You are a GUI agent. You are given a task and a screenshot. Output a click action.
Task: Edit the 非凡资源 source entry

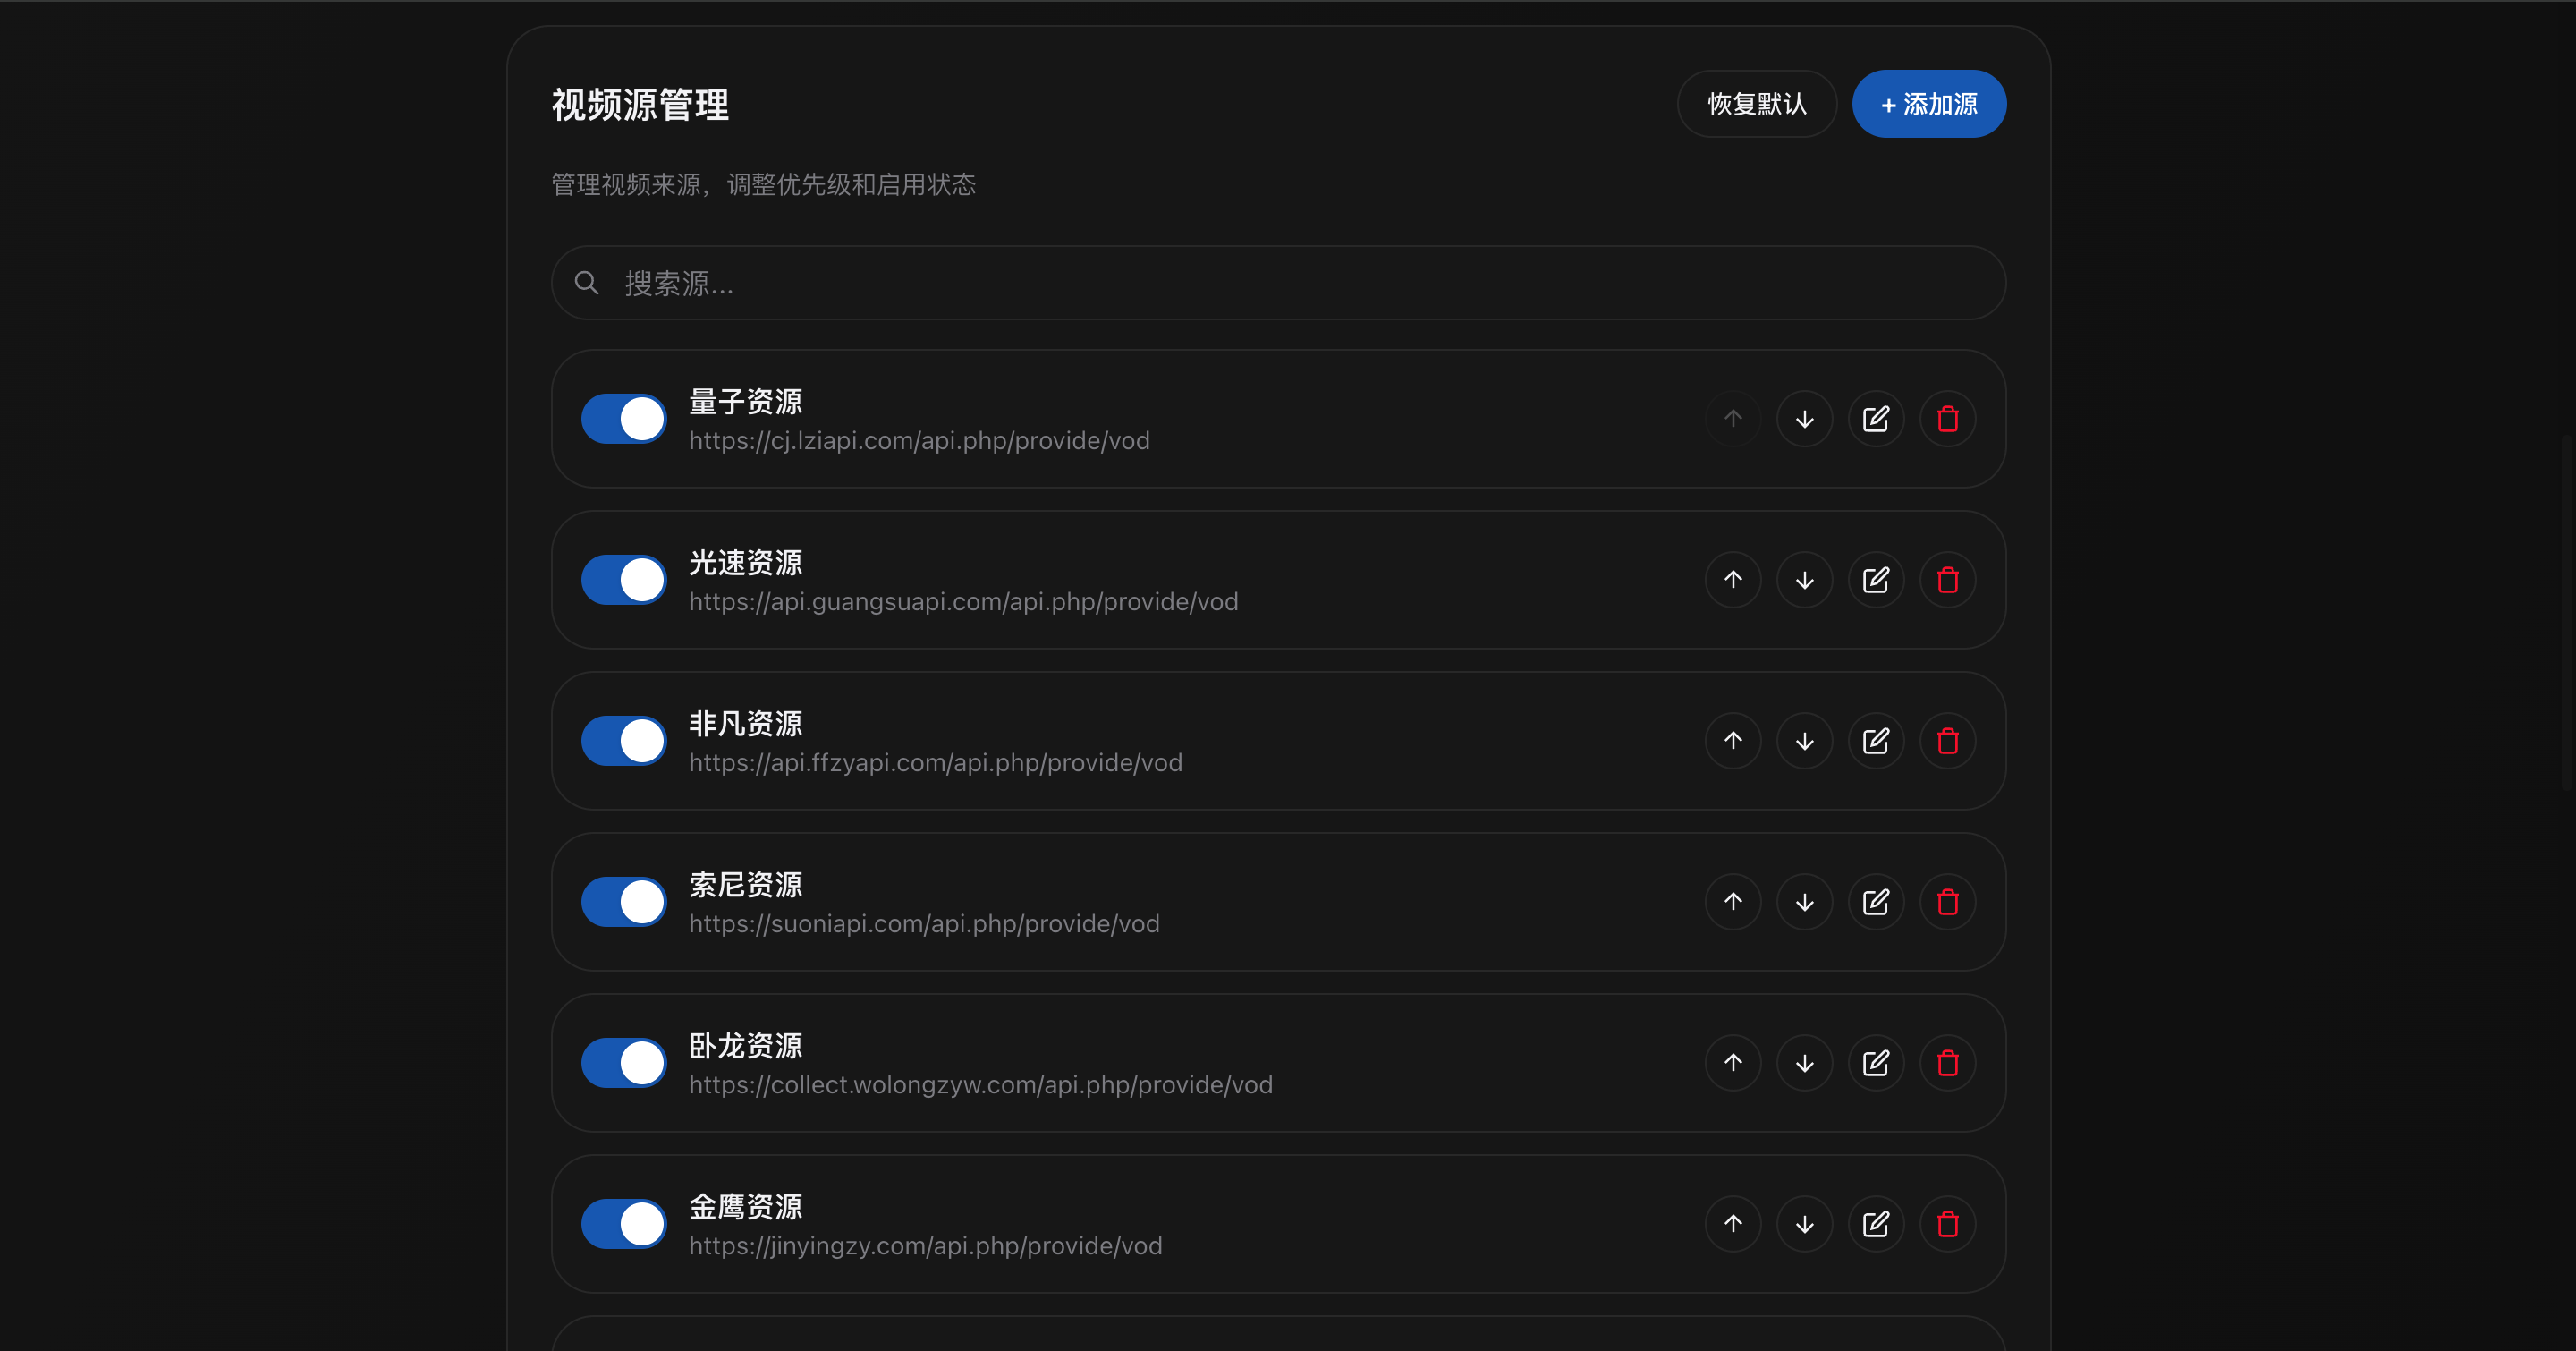click(x=1875, y=741)
